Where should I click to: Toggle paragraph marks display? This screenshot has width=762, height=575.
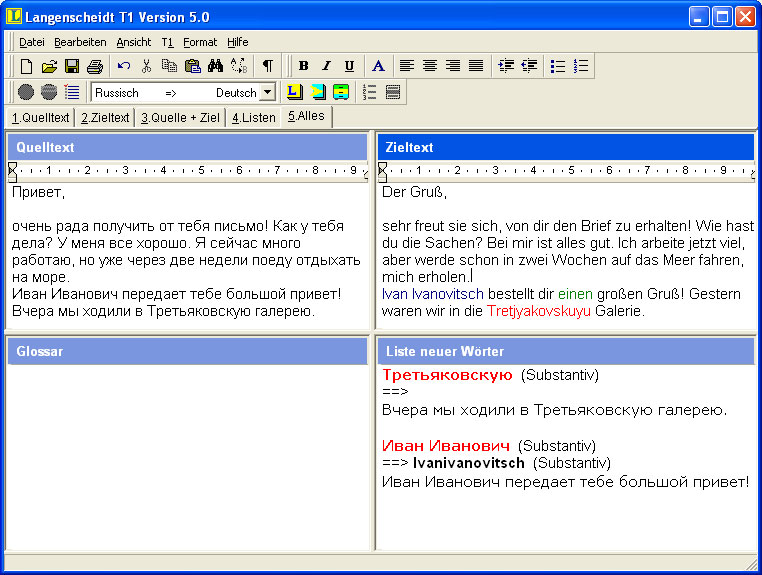point(267,66)
